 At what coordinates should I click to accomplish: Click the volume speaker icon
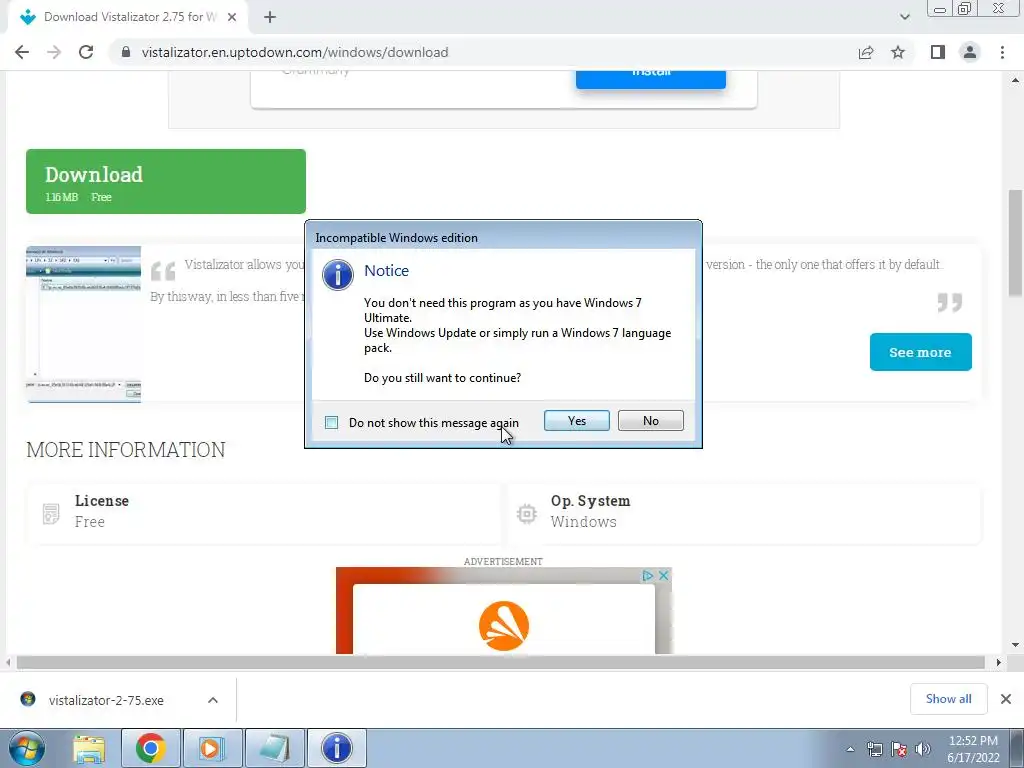click(923, 749)
